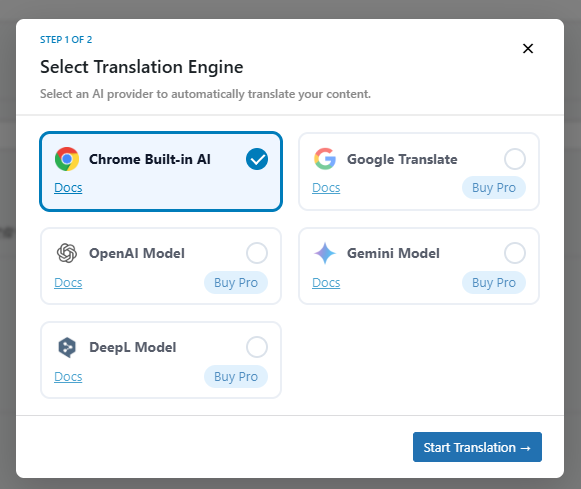Select the Google Translate radio button
This screenshot has width=581, height=489.
coord(515,159)
